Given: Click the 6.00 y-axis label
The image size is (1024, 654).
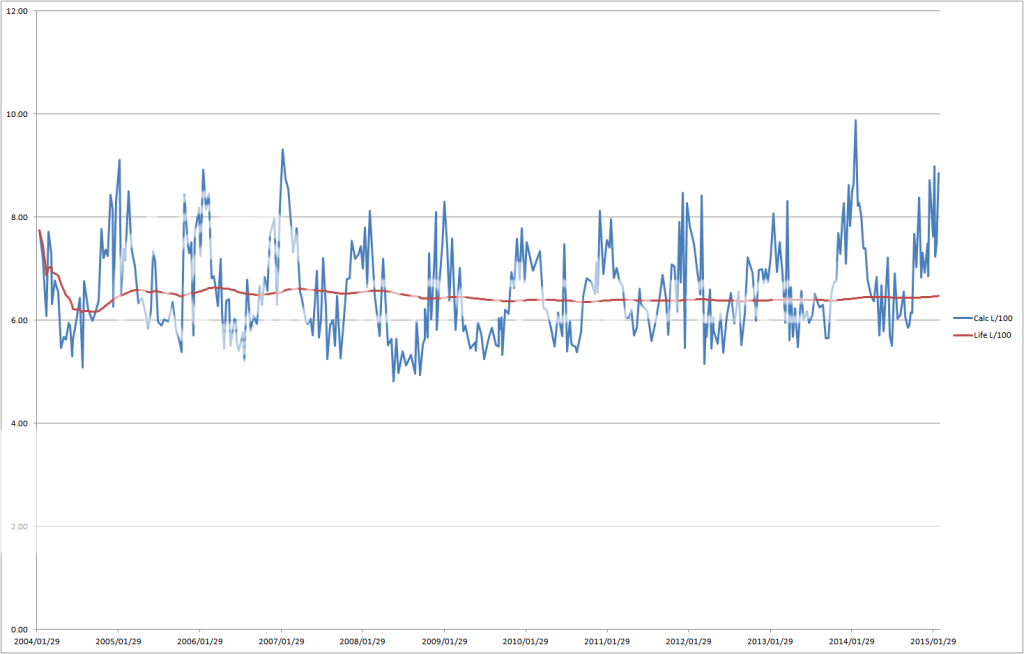Looking at the screenshot, I should [x=19, y=320].
